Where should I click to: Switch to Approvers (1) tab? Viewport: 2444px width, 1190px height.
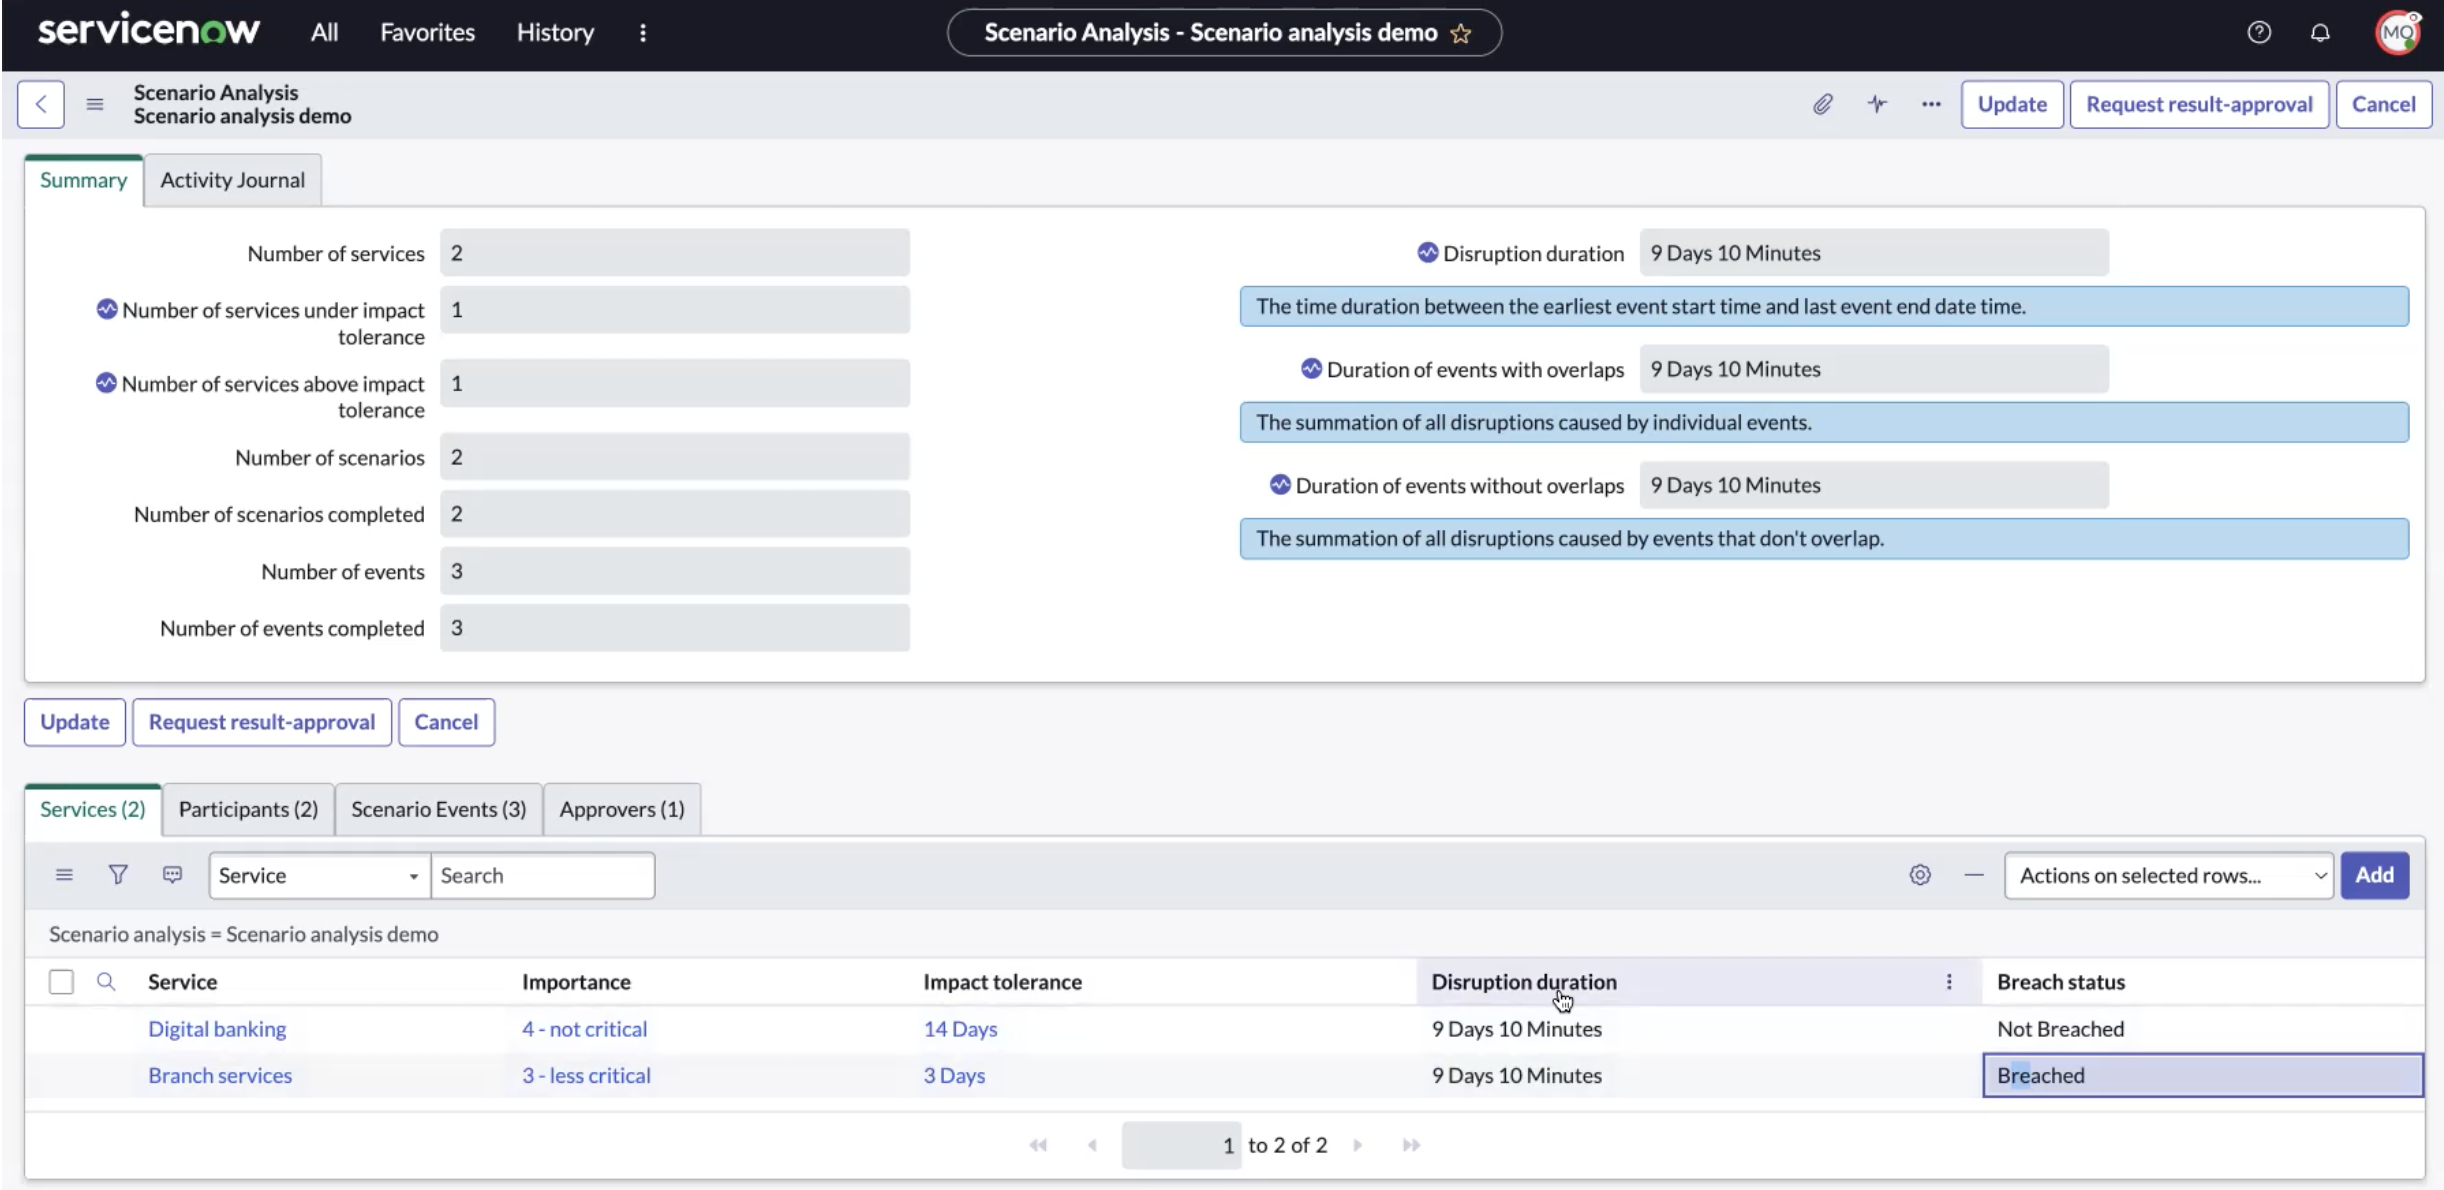pos(622,809)
